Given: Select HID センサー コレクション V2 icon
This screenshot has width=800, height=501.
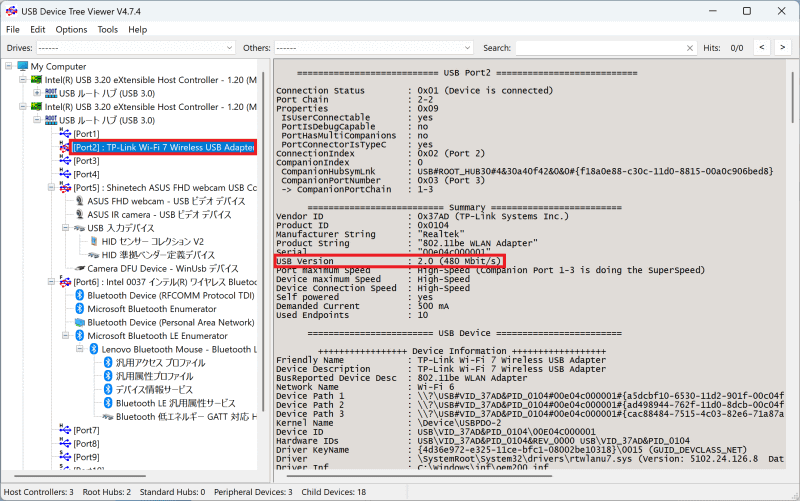Looking at the screenshot, I should point(93,241).
